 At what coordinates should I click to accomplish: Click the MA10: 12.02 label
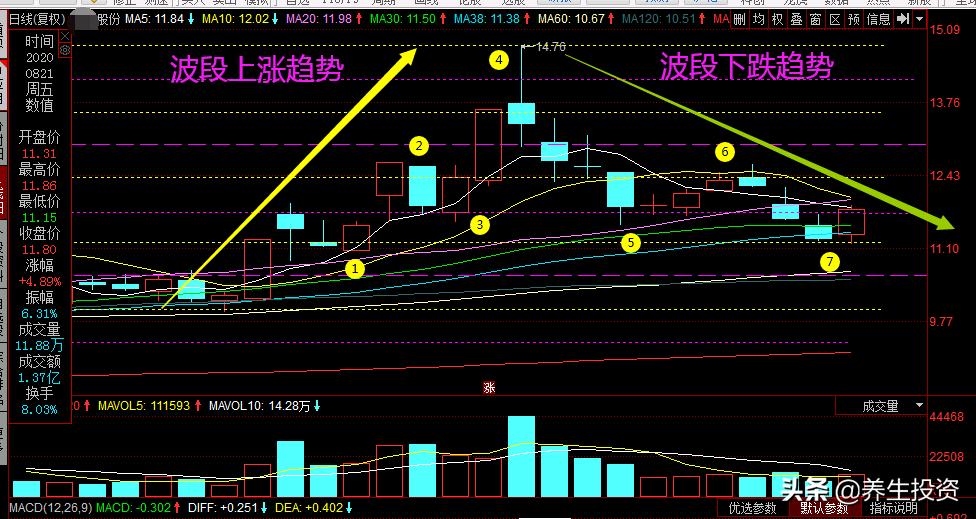pos(235,19)
